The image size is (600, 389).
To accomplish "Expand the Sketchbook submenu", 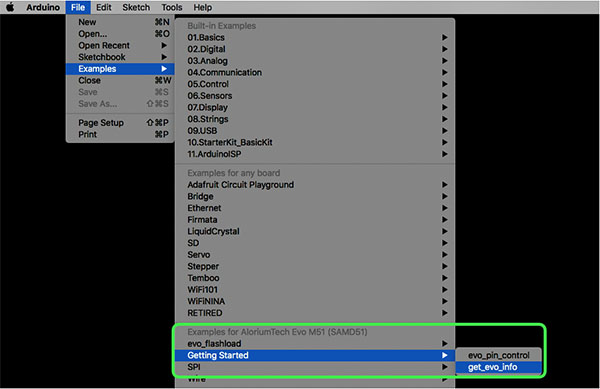I will [120, 57].
